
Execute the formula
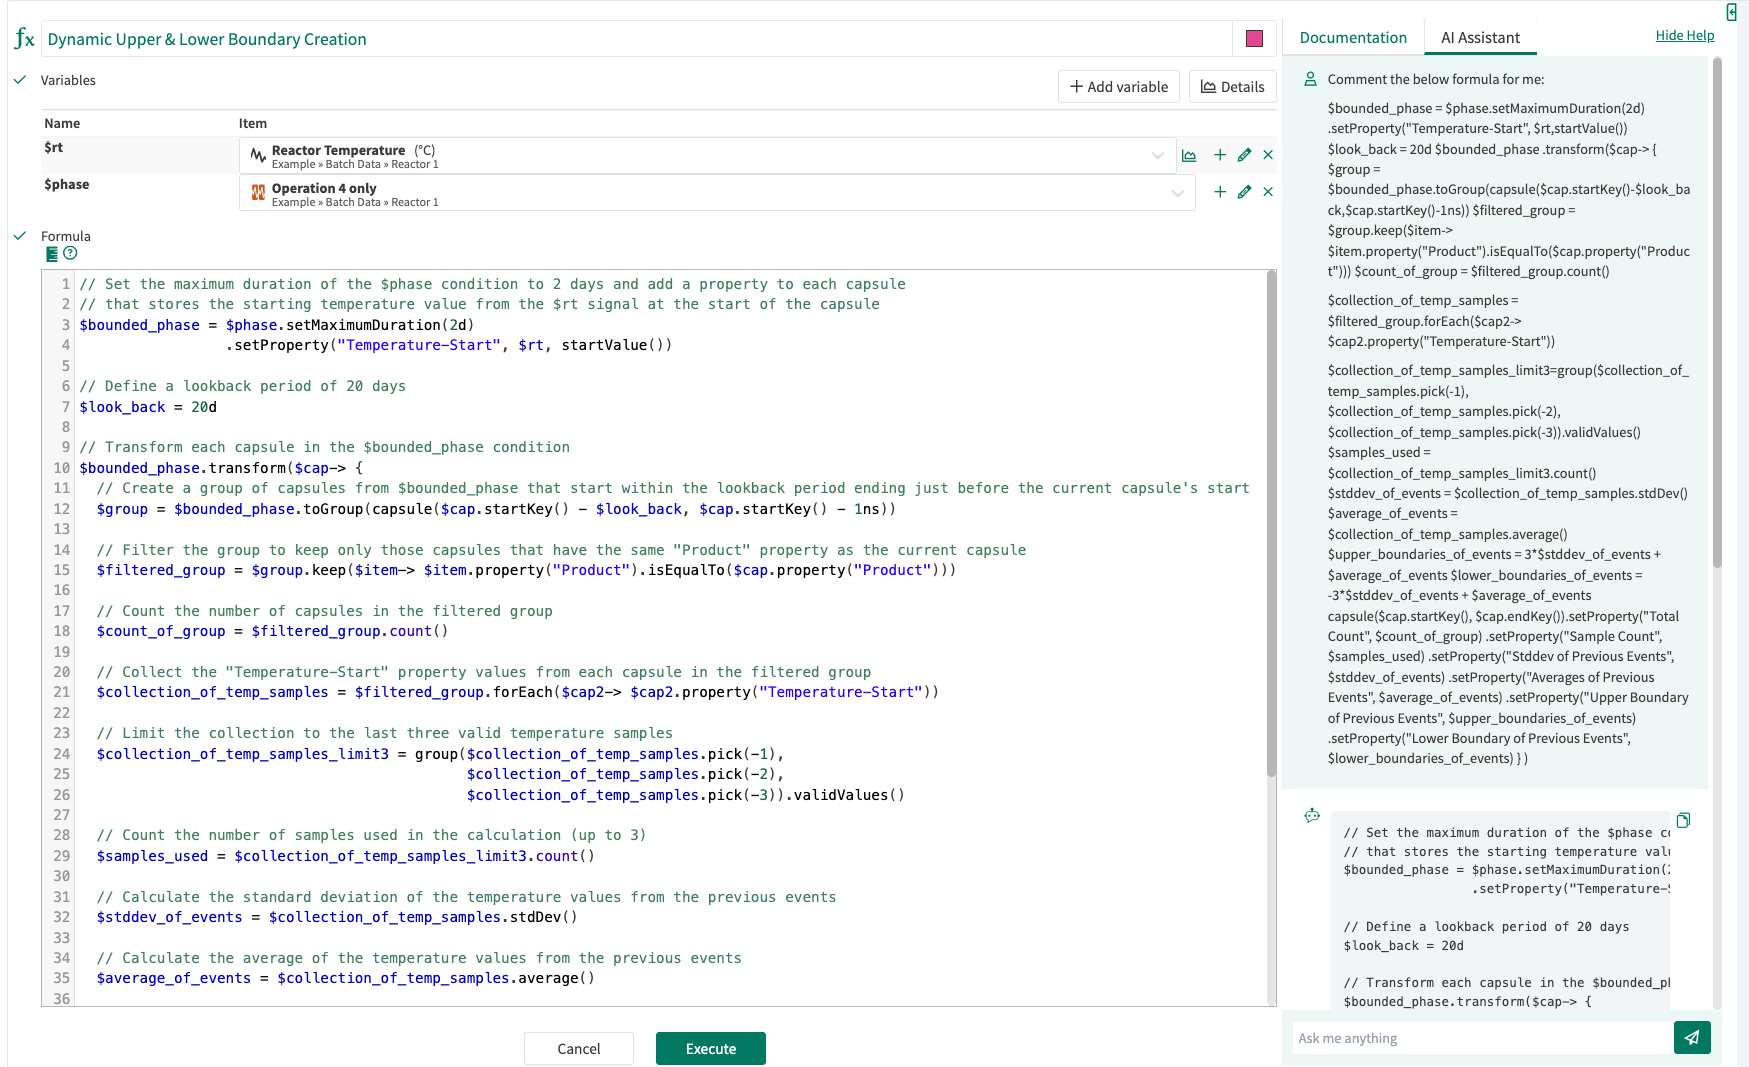click(710, 1048)
